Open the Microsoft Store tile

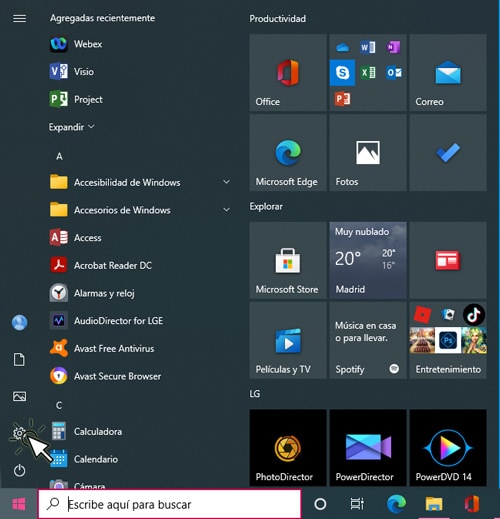288,260
